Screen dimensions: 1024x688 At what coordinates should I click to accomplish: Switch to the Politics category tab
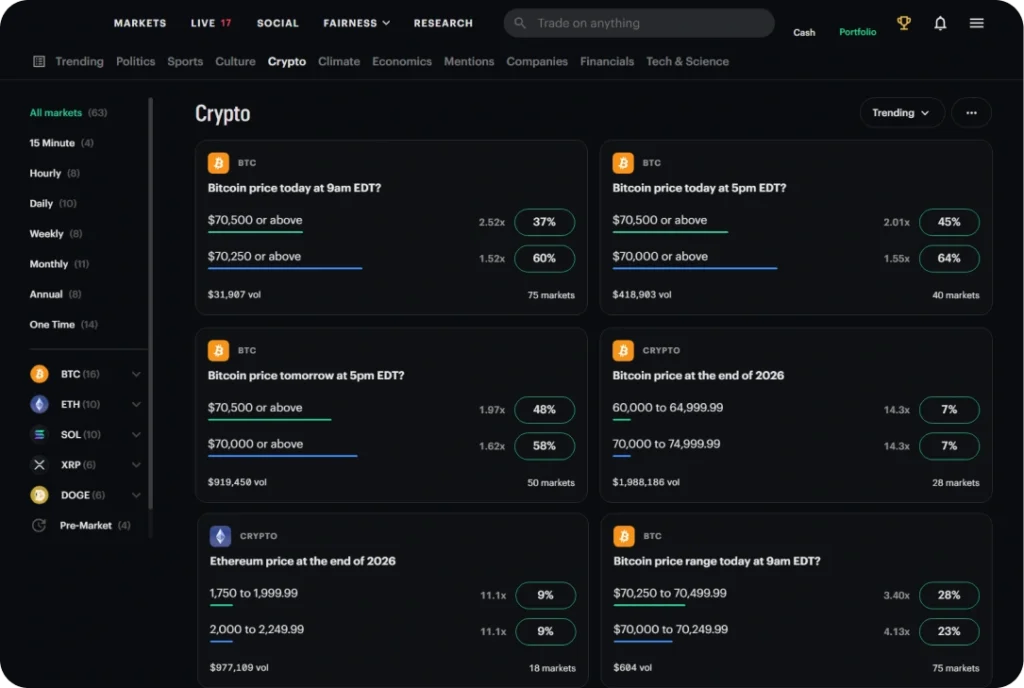136,61
